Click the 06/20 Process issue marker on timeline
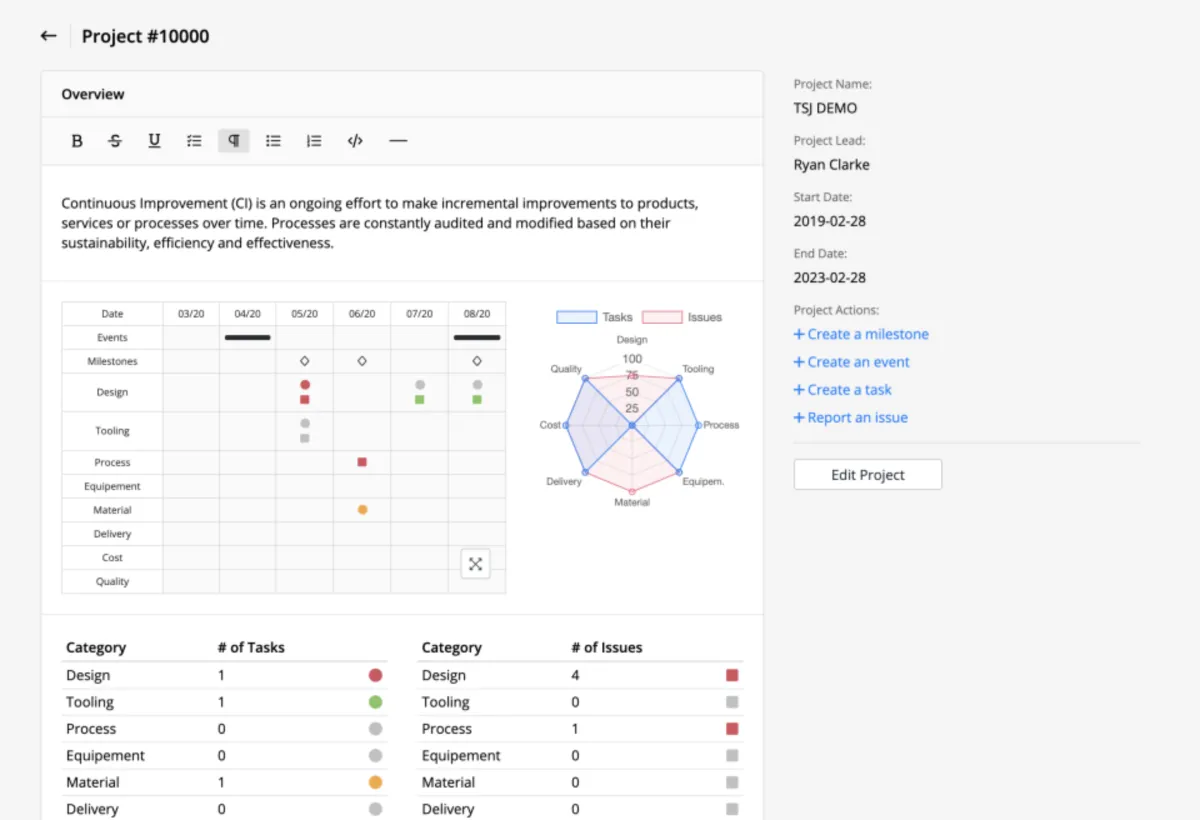Image resolution: width=1200 pixels, height=820 pixels. (x=362, y=462)
